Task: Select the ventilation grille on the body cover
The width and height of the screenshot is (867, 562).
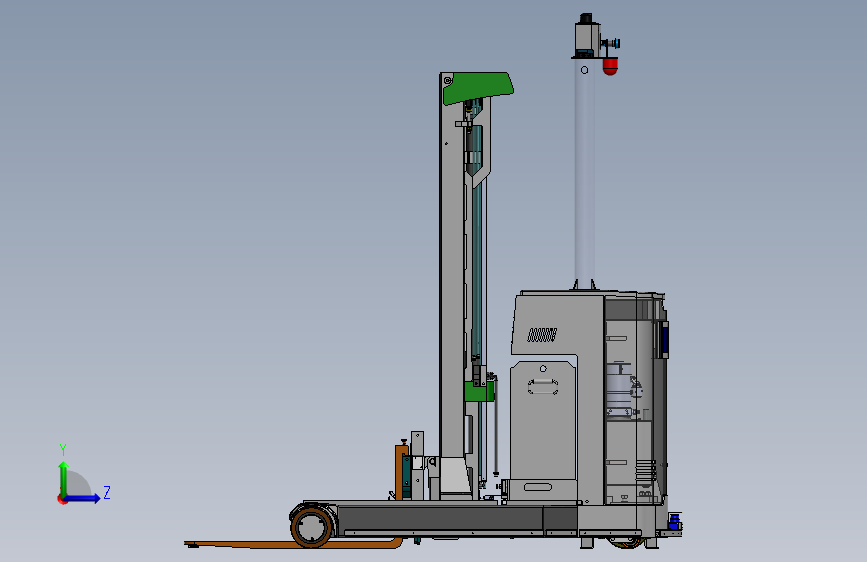Action: (x=542, y=335)
